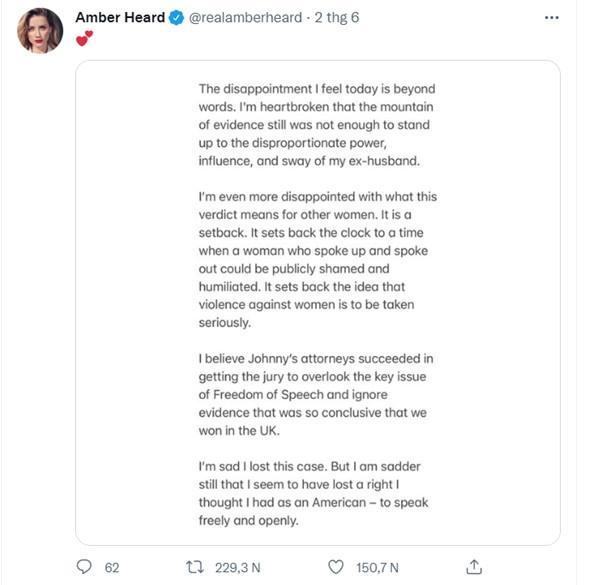This screenshot has width=600, height=585.
Task: Click the like count 150,7 N
Action: click(378, 567)
